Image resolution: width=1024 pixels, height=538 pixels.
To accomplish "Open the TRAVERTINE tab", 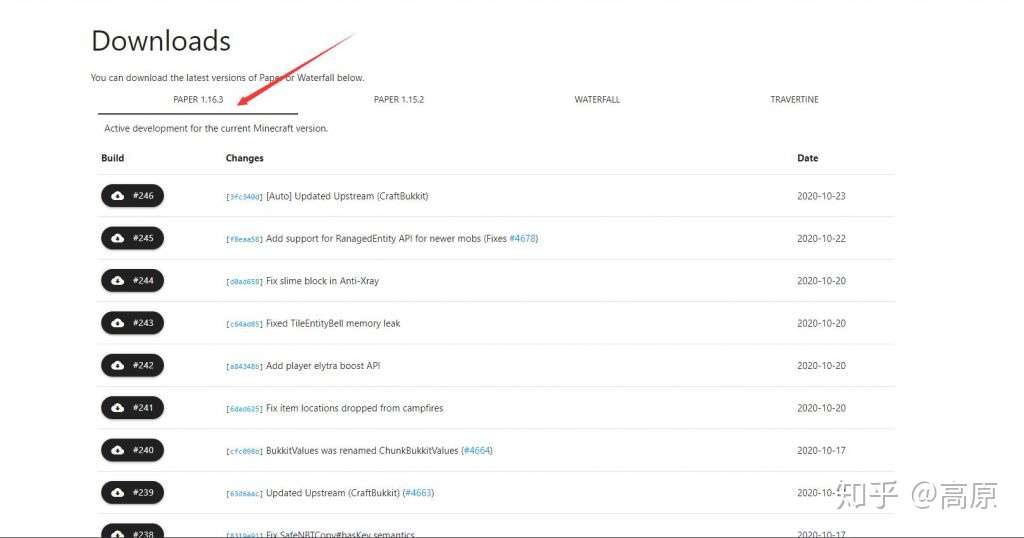I will tap(794, 100).
